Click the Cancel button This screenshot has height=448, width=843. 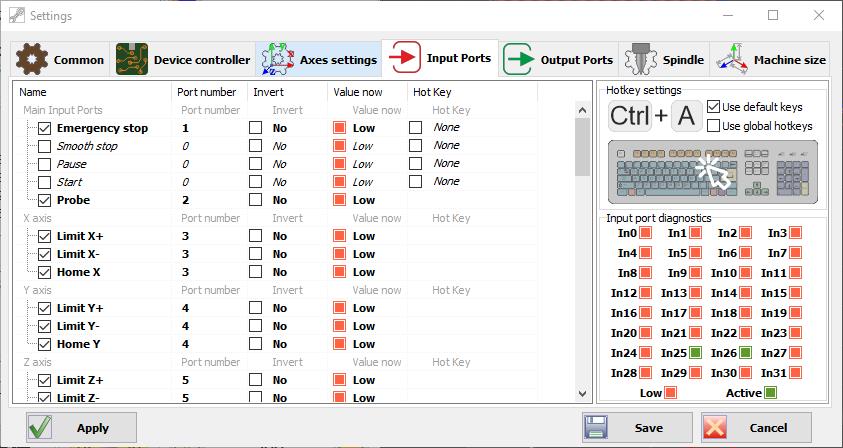point(756,428)
